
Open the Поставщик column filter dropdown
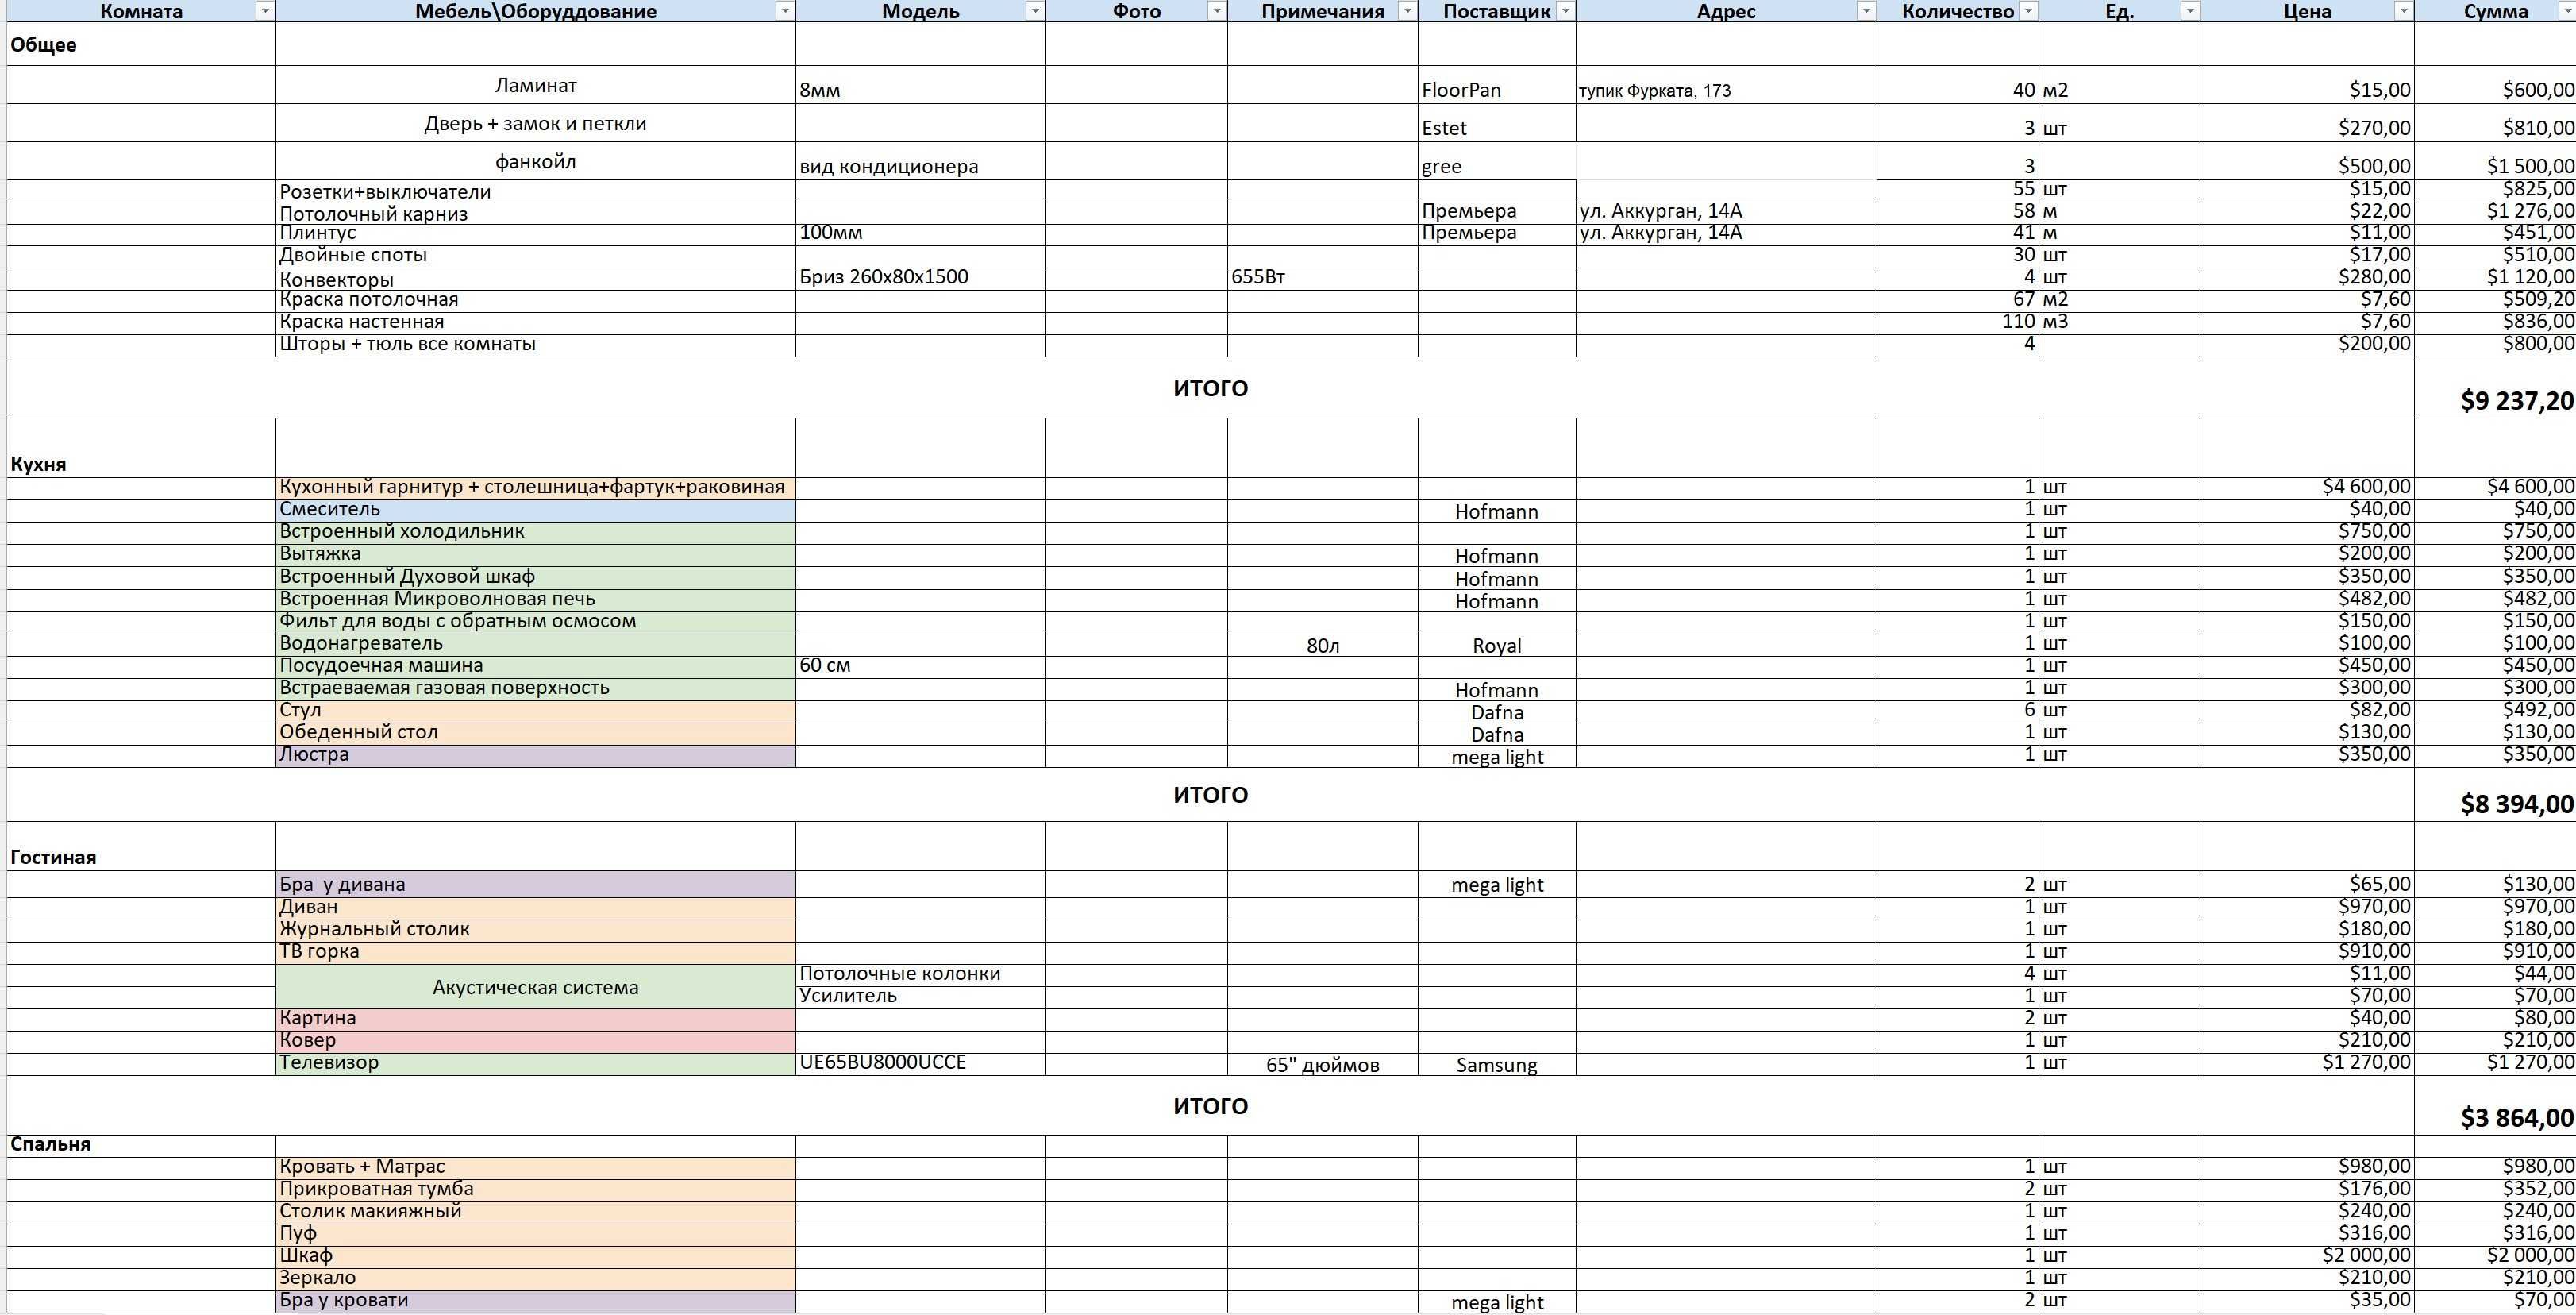[1565, 11]
